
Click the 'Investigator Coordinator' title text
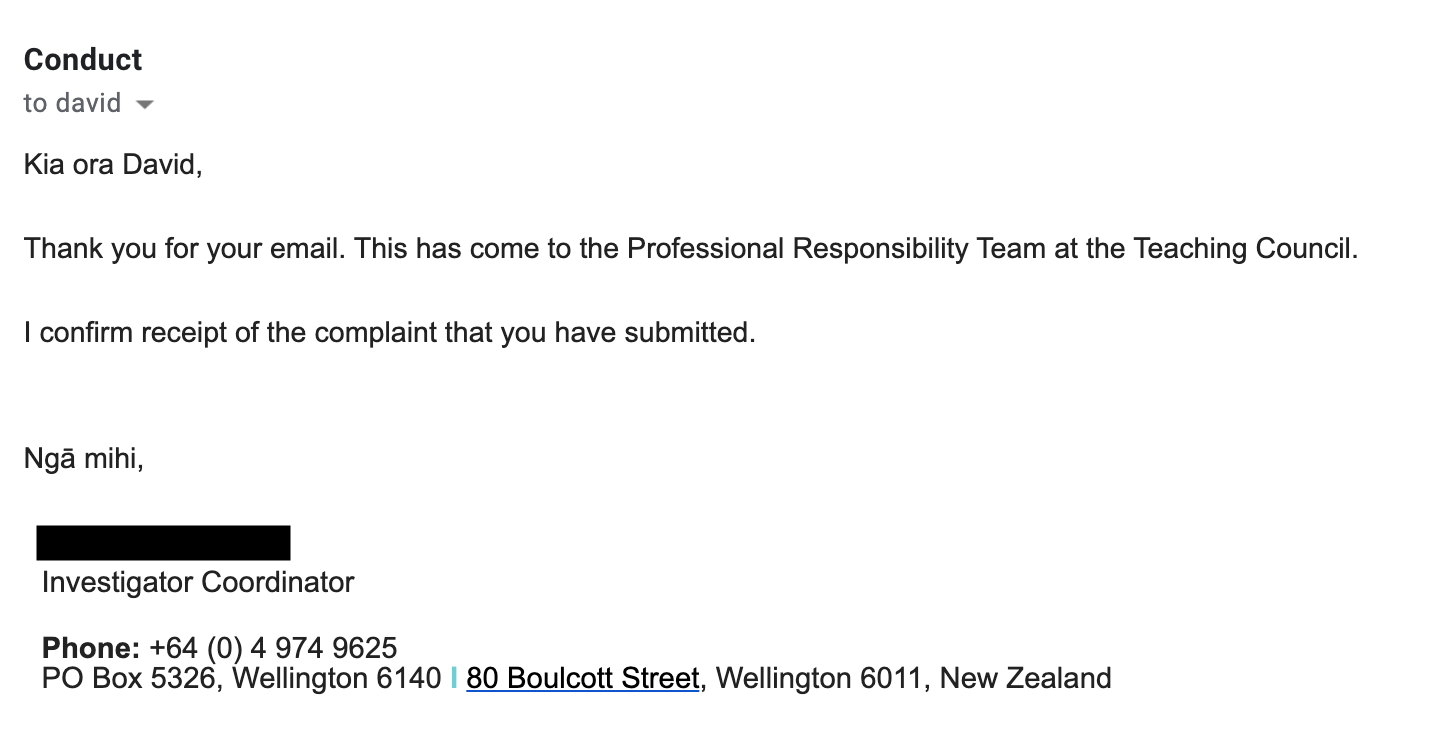pos(198,582)
